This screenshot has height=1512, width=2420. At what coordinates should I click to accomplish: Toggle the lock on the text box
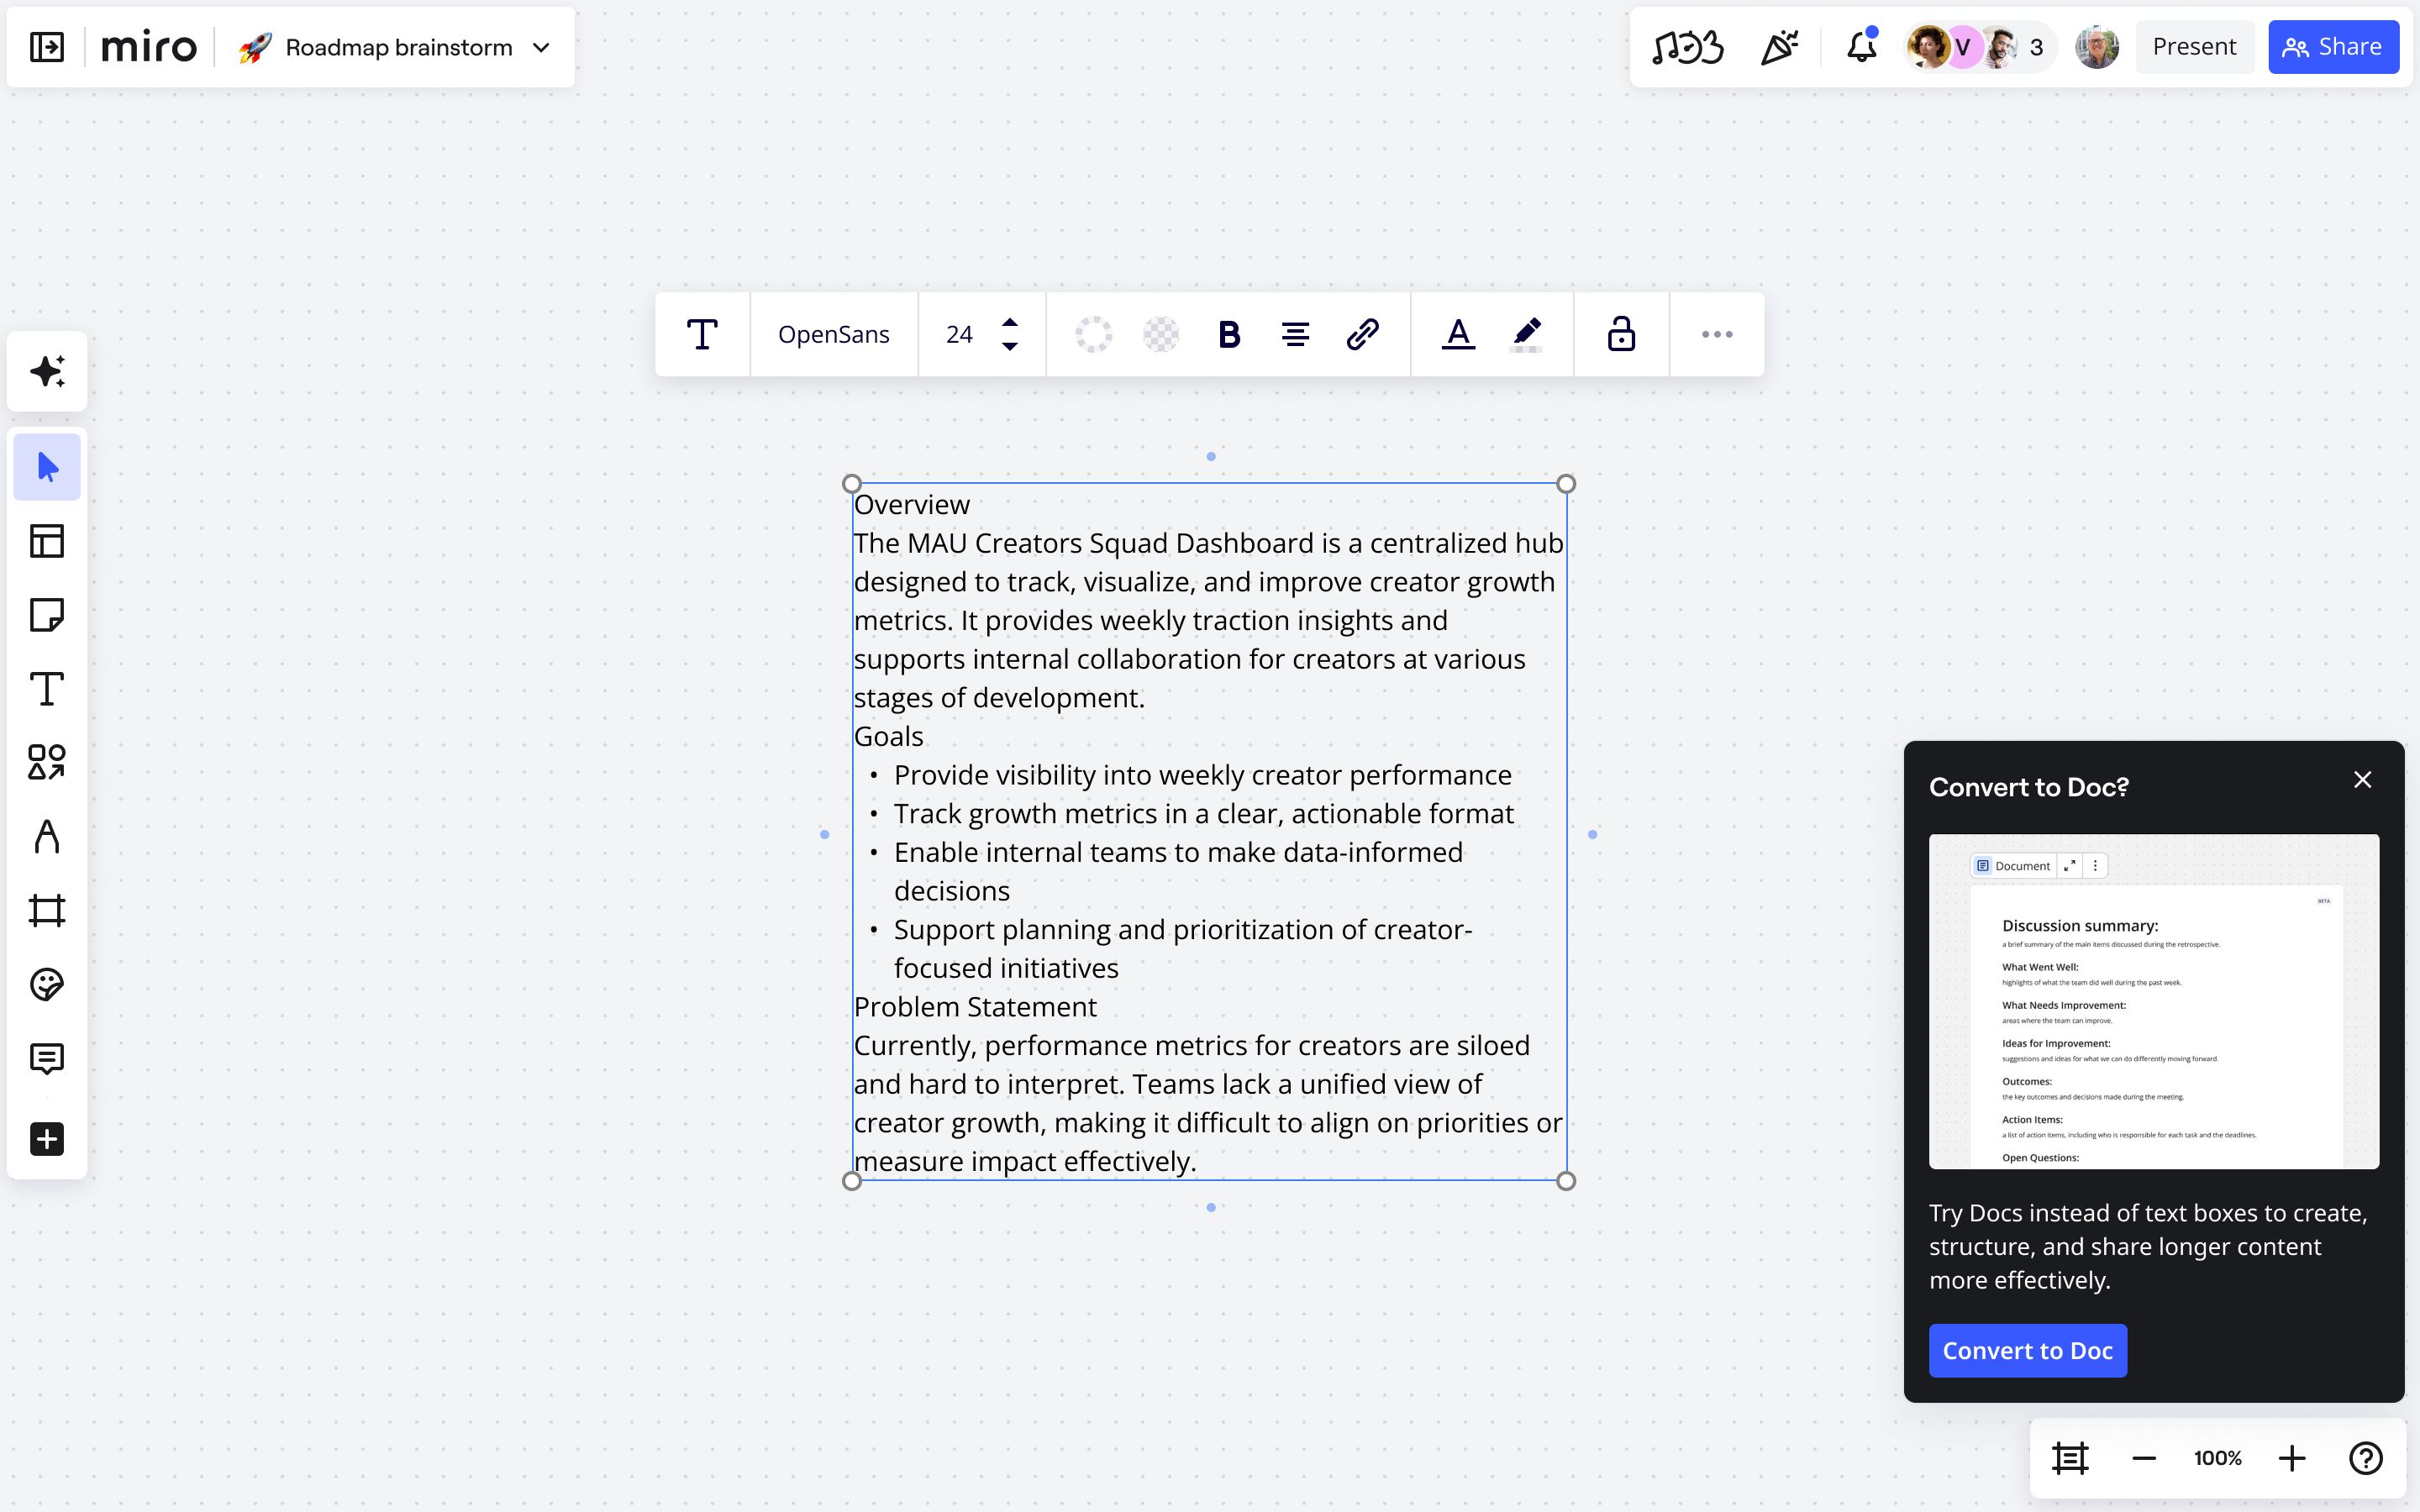click(x=1621, y=334)
